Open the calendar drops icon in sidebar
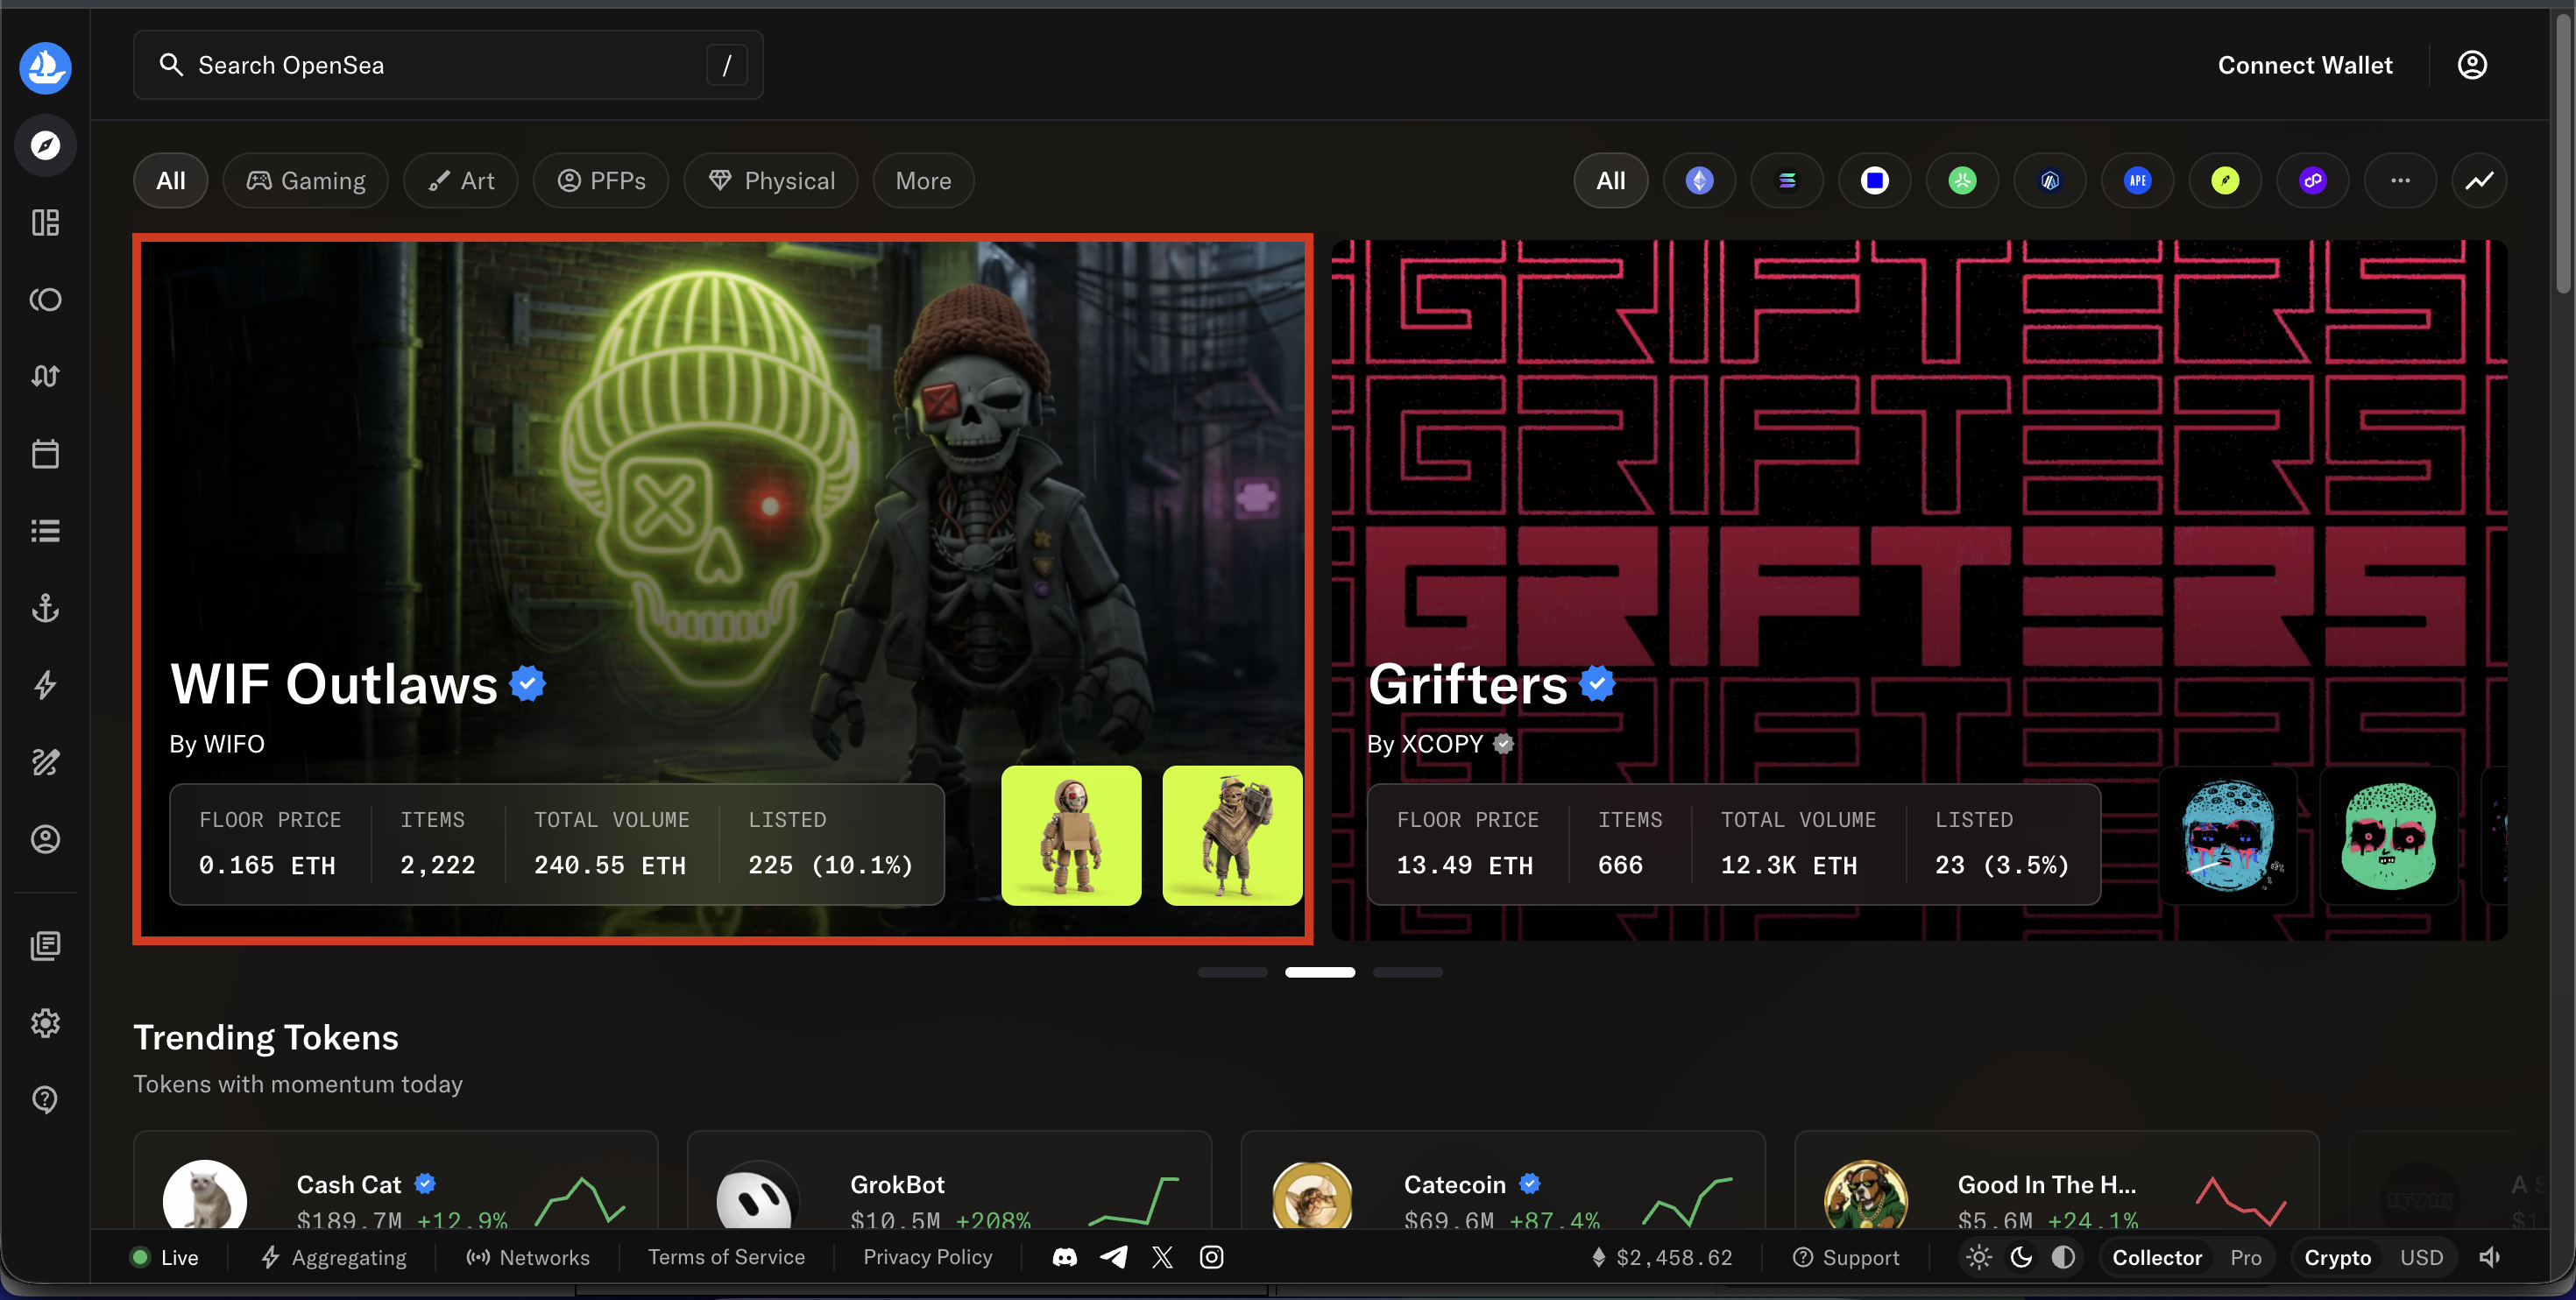2576x1300 pixels. 45,453
